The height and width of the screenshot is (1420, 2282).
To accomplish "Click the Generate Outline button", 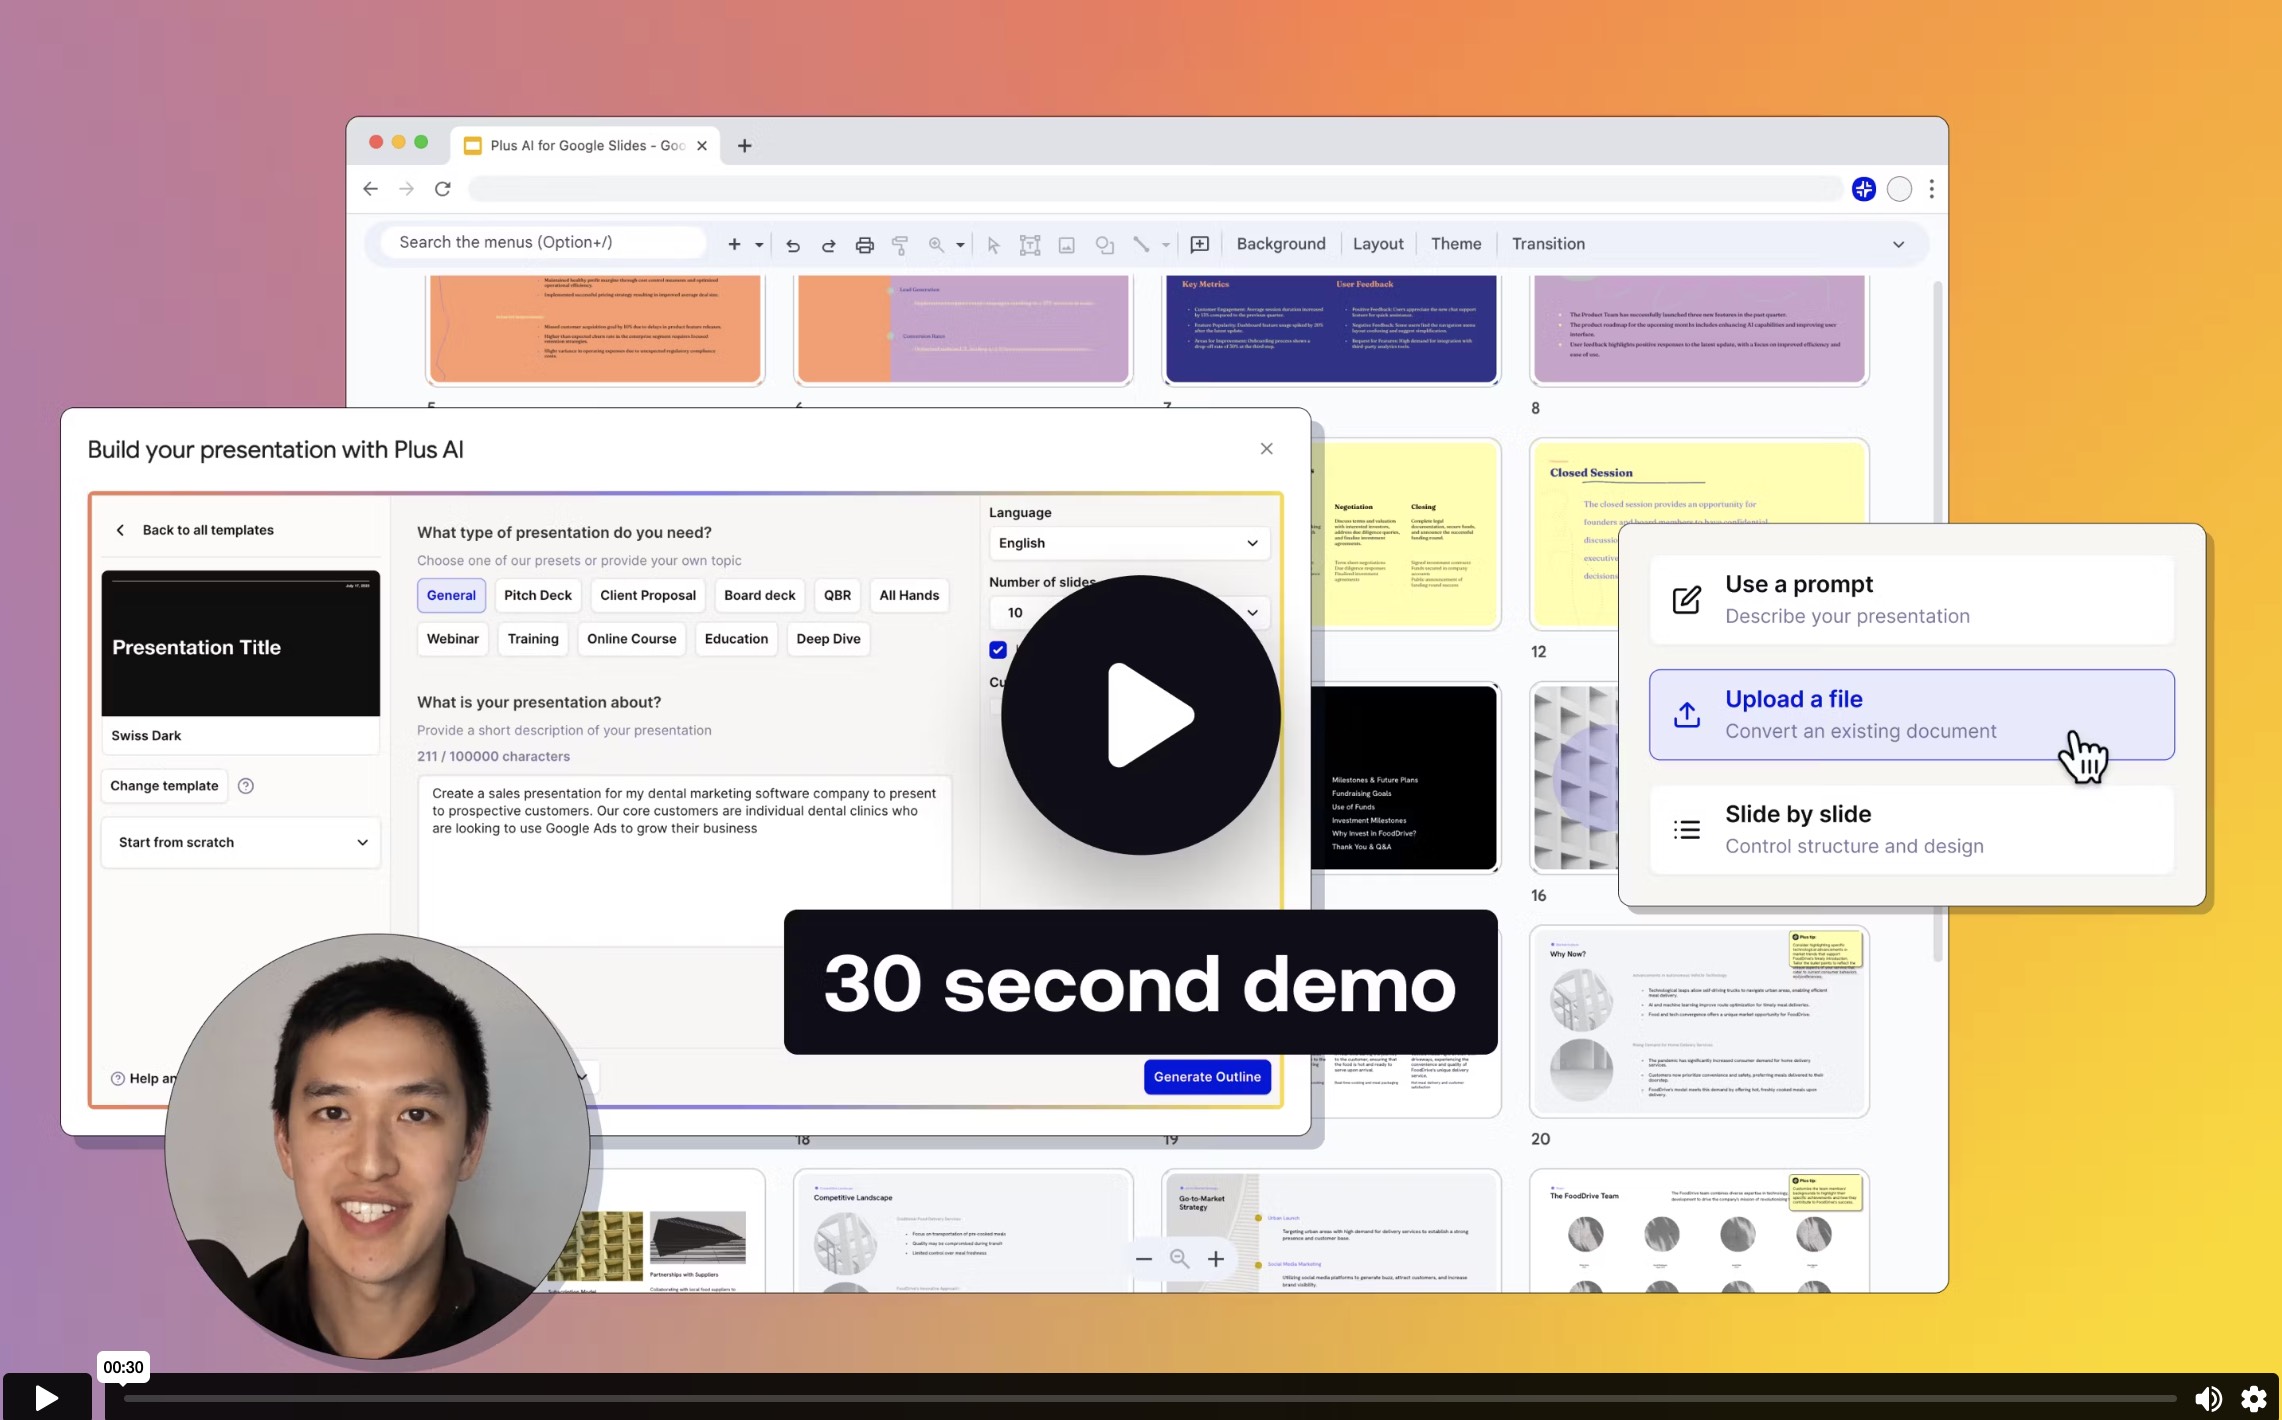I will (1207, 1077).
